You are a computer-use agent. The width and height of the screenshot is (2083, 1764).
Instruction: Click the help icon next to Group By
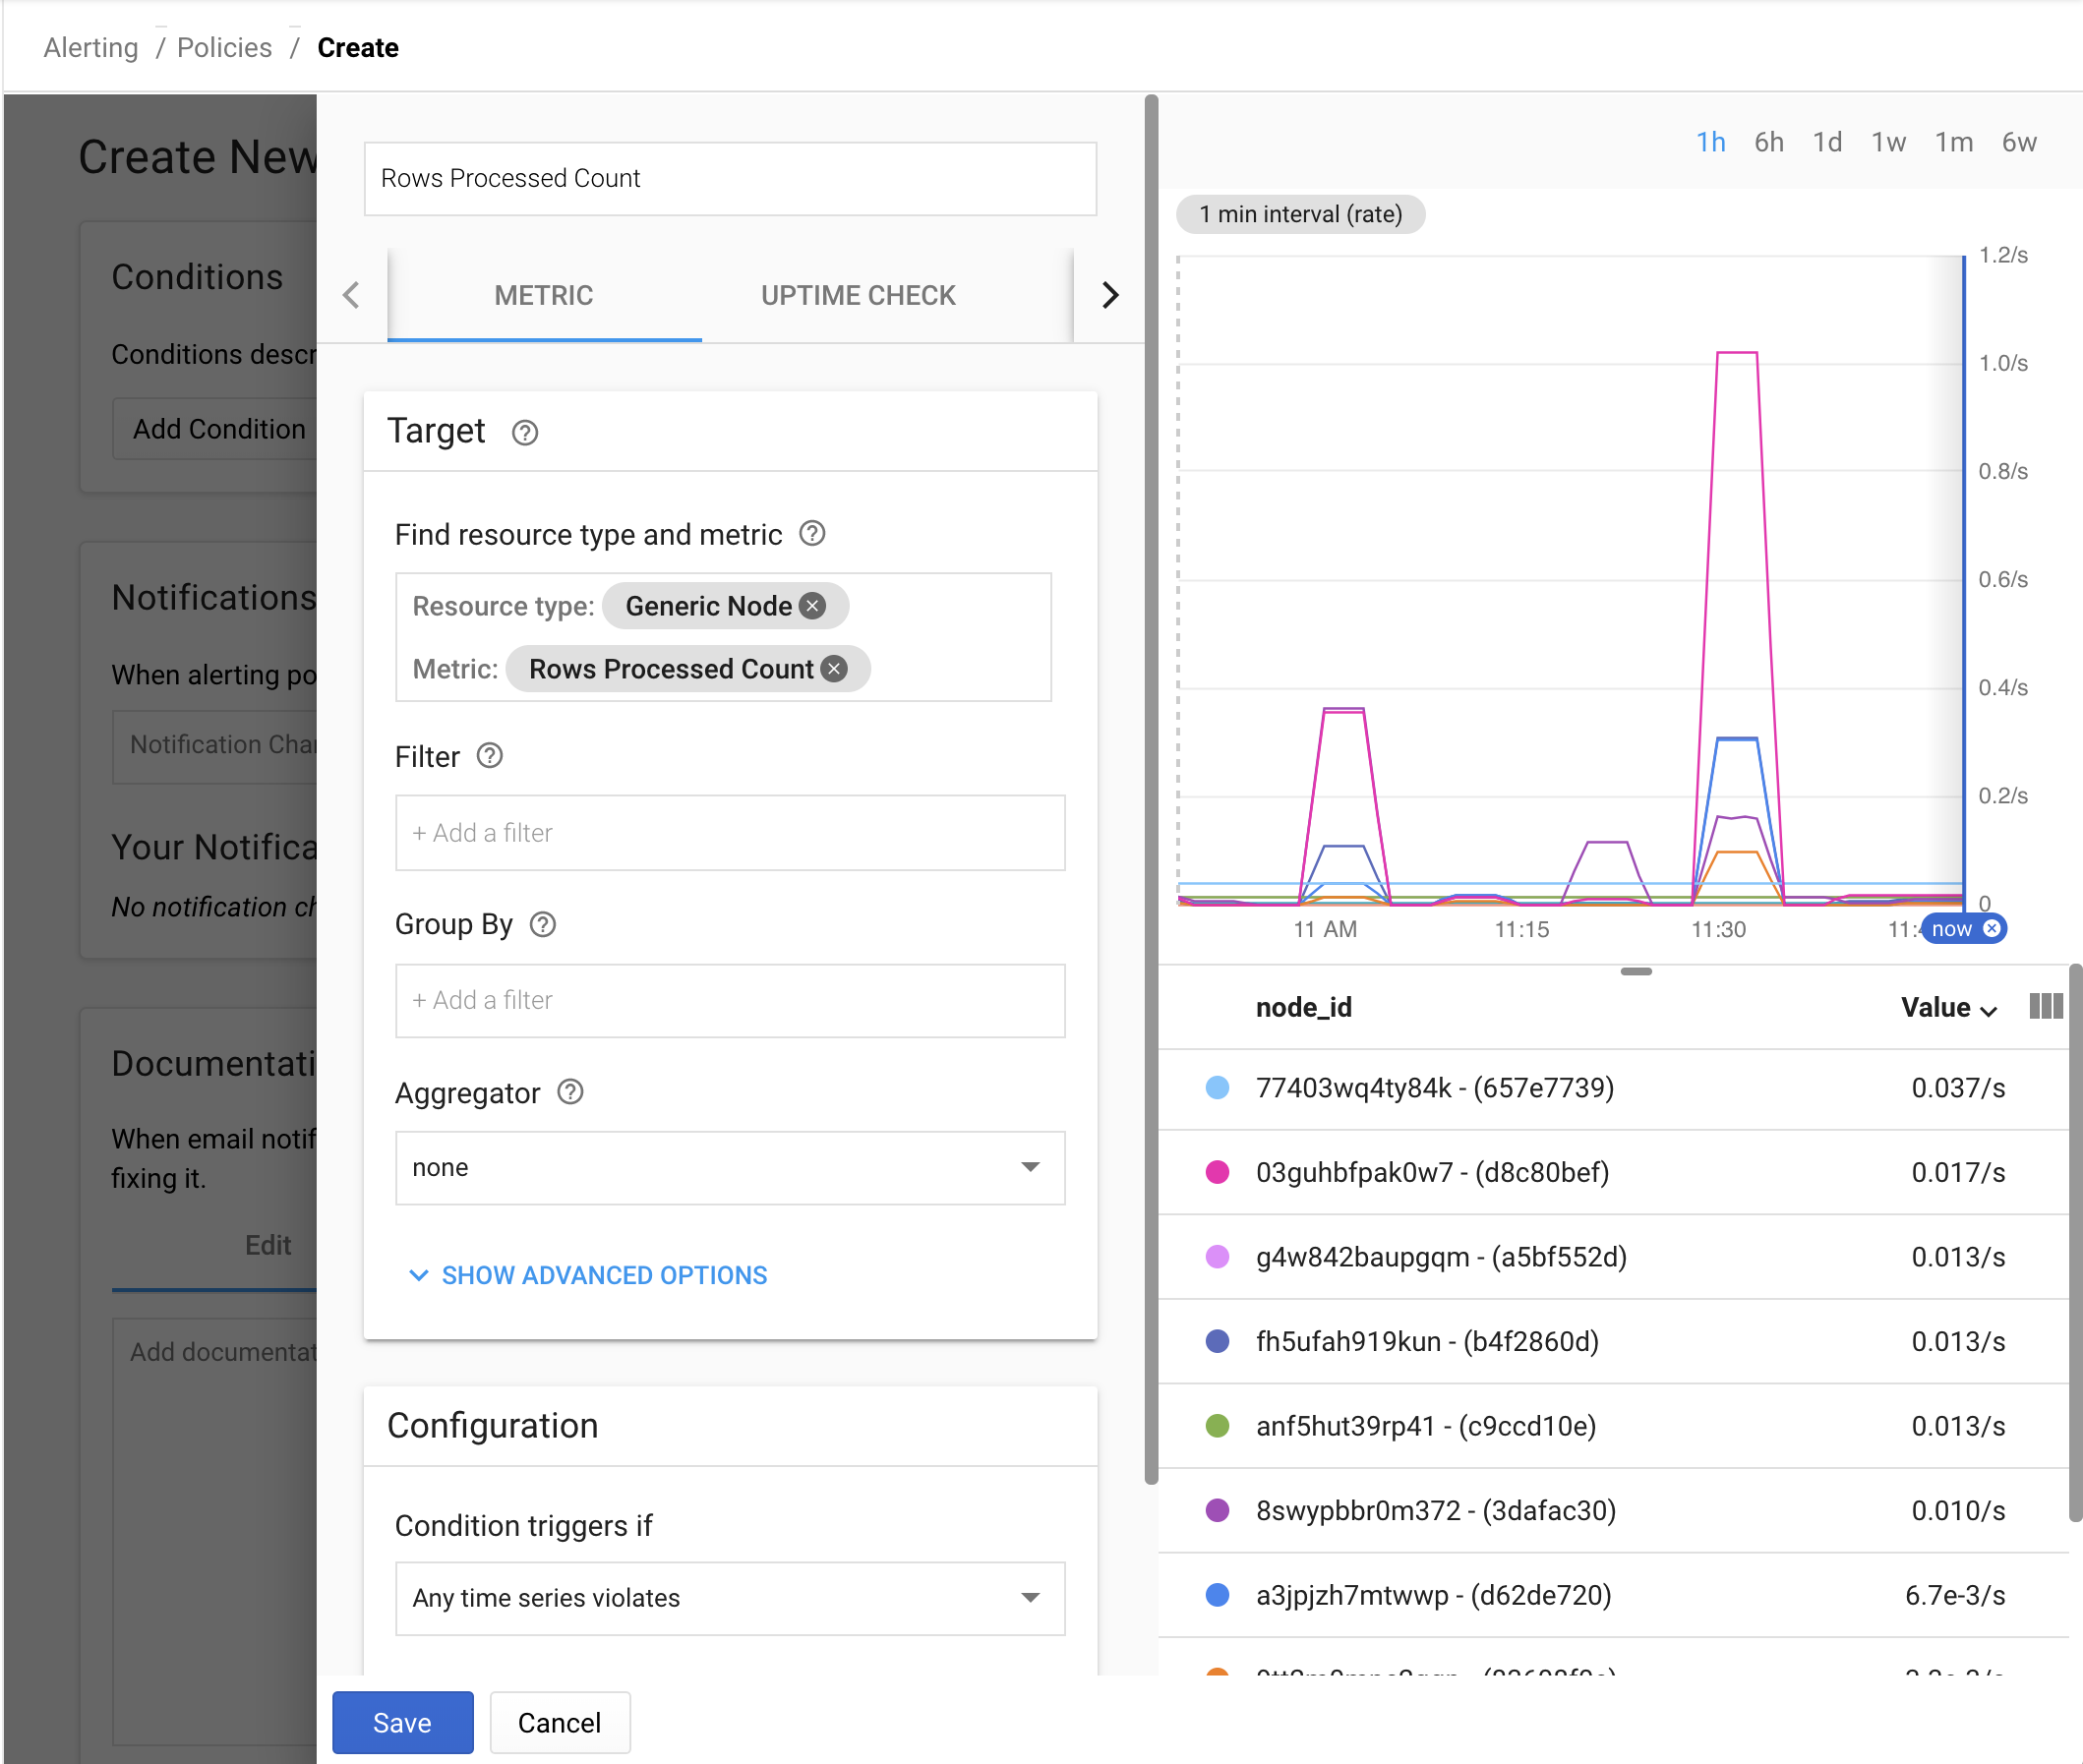pos(543,922)
